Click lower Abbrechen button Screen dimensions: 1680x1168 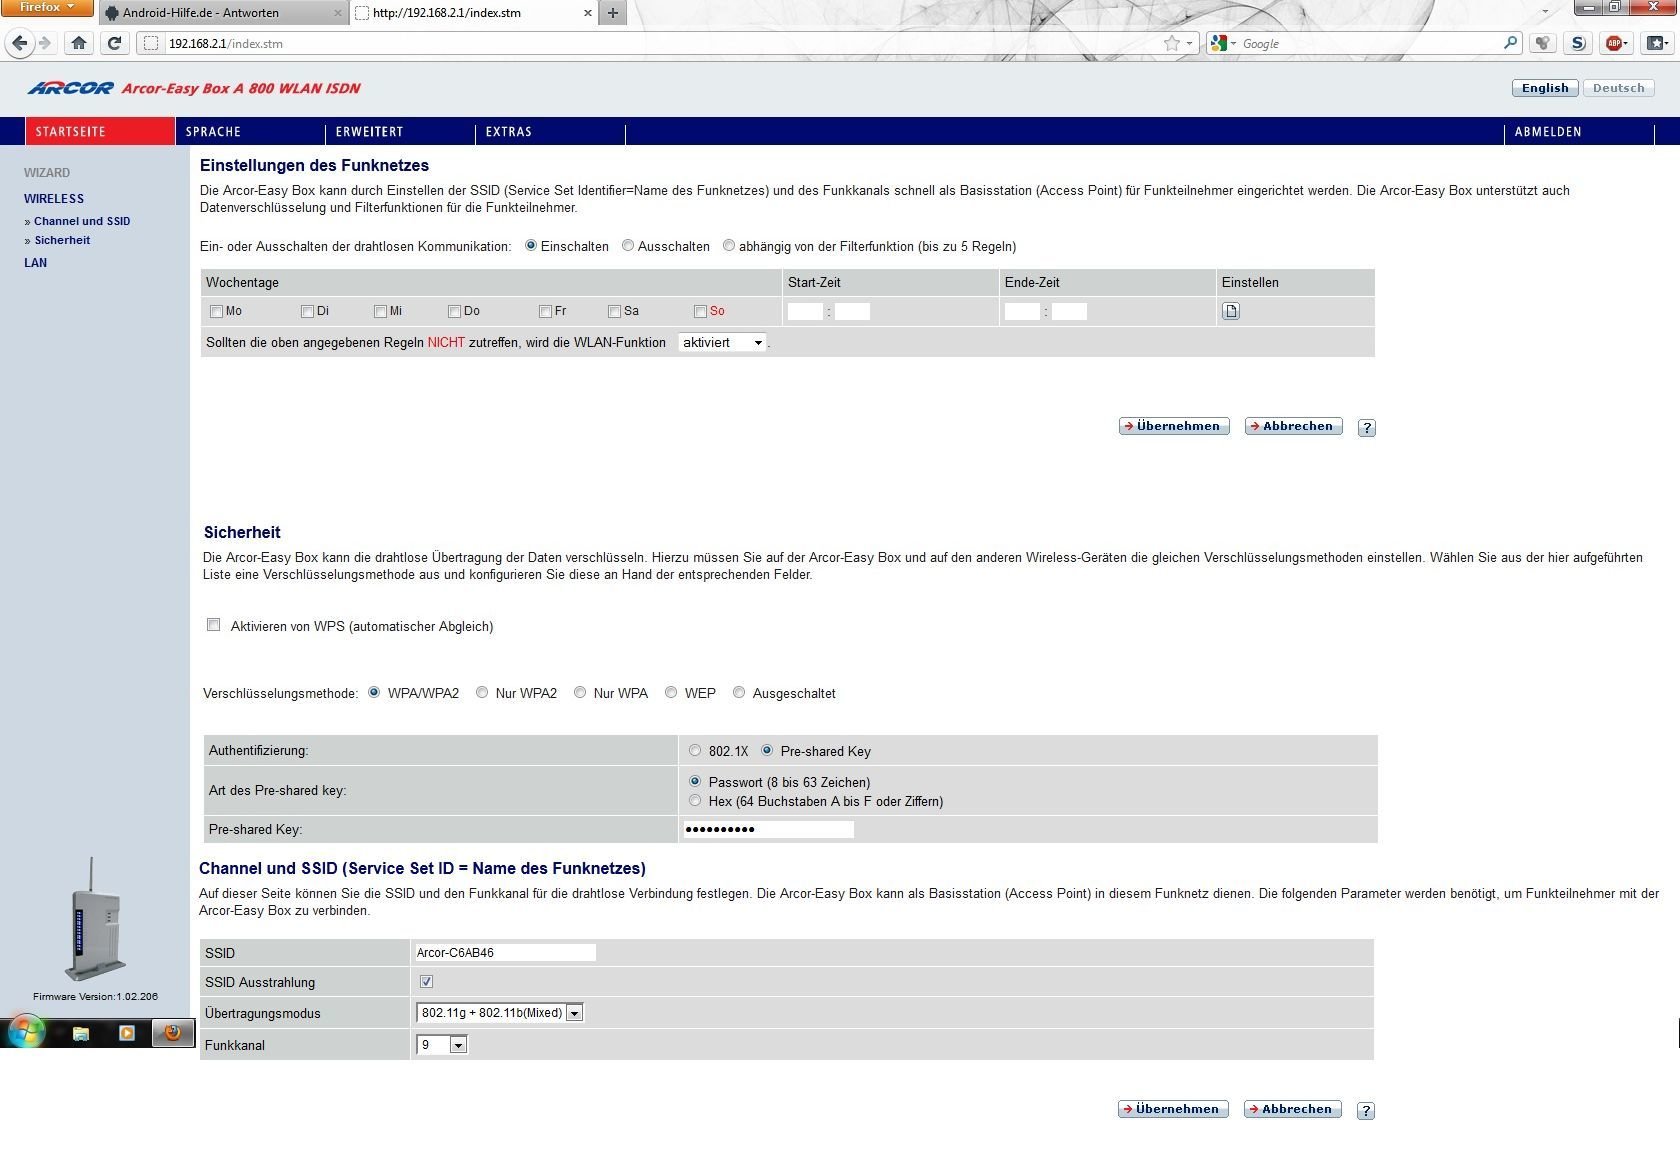(x=1293, y=1109)
